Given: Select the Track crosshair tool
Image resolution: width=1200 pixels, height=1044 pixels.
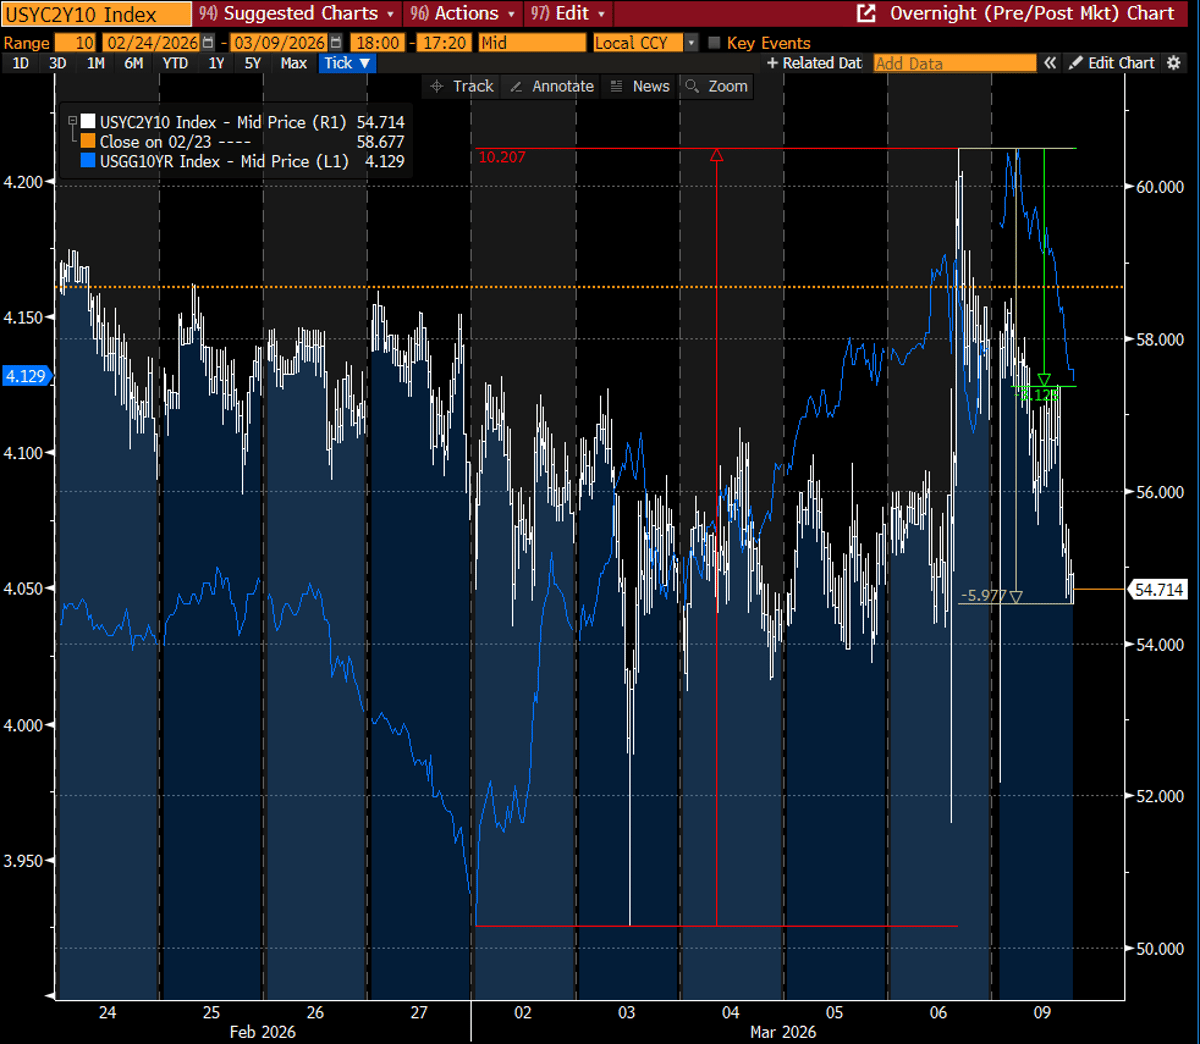Looking at the screenshot, I should (461, 86).
